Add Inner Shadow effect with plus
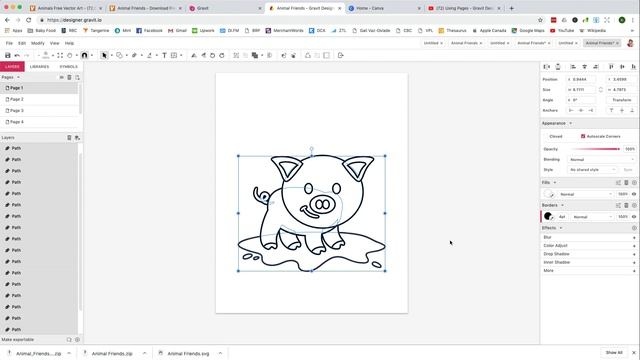 (x=634, y=262)
